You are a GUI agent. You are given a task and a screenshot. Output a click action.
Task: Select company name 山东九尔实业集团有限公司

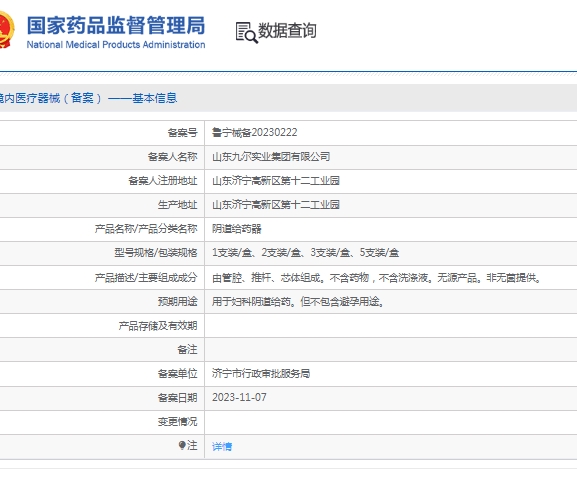click(271, 157)
